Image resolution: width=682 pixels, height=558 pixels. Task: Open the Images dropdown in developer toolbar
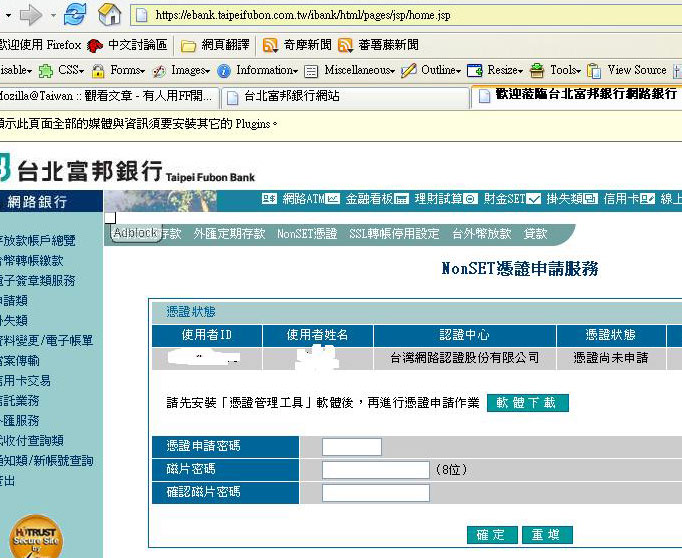tap(182, 70)
